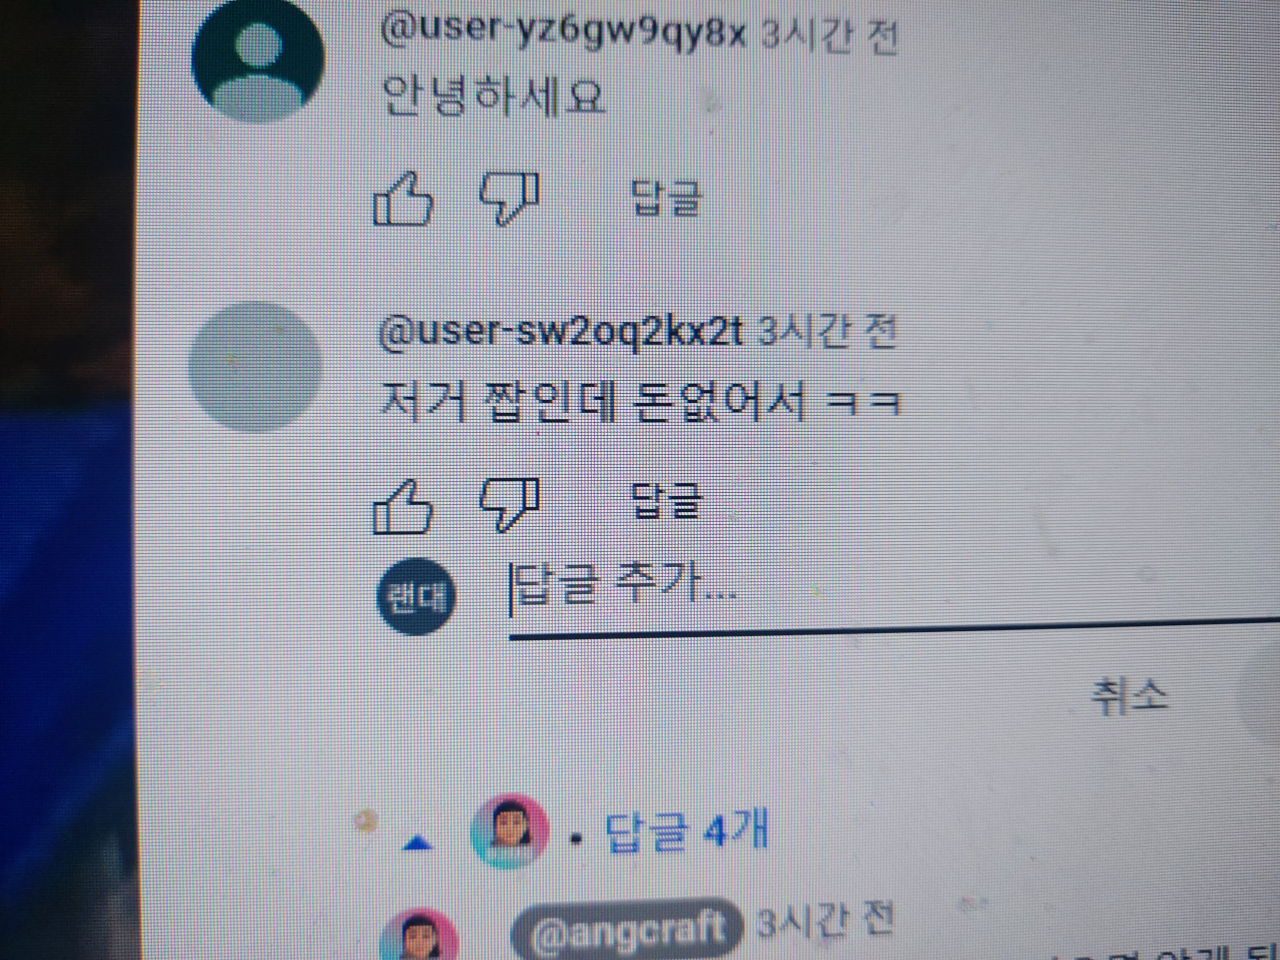Click the blue collapse arrow beside the replies
The image size is (1280, 960).
(x=418, y=844)
